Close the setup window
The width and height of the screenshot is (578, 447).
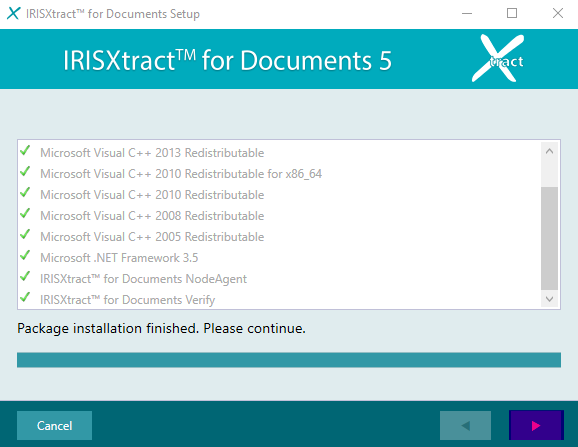pyautogui.click(x=558, y=14)
